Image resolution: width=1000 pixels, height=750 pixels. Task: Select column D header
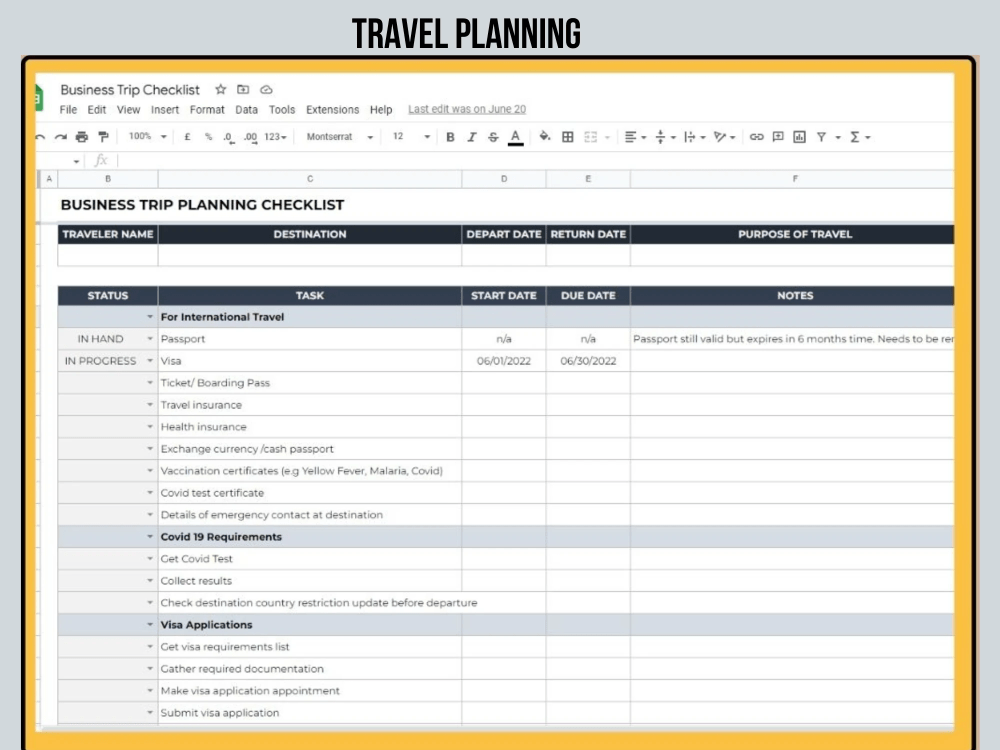coord(504,179)
